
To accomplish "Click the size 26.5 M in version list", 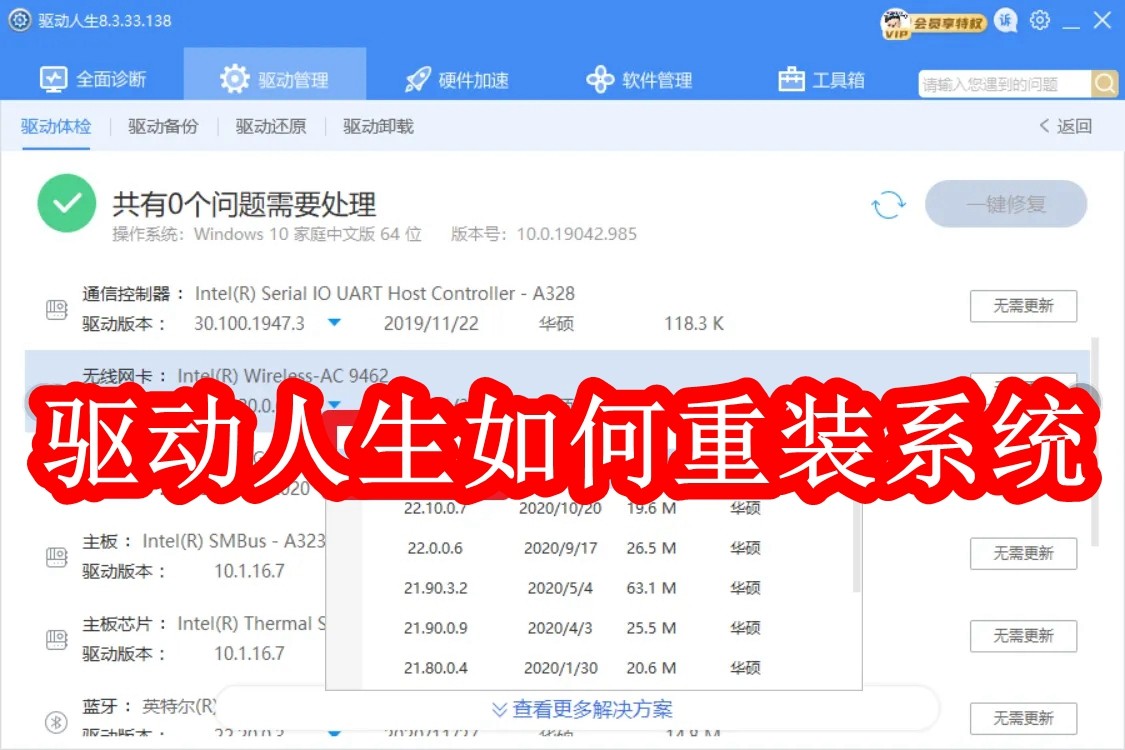I will [651, 548].
